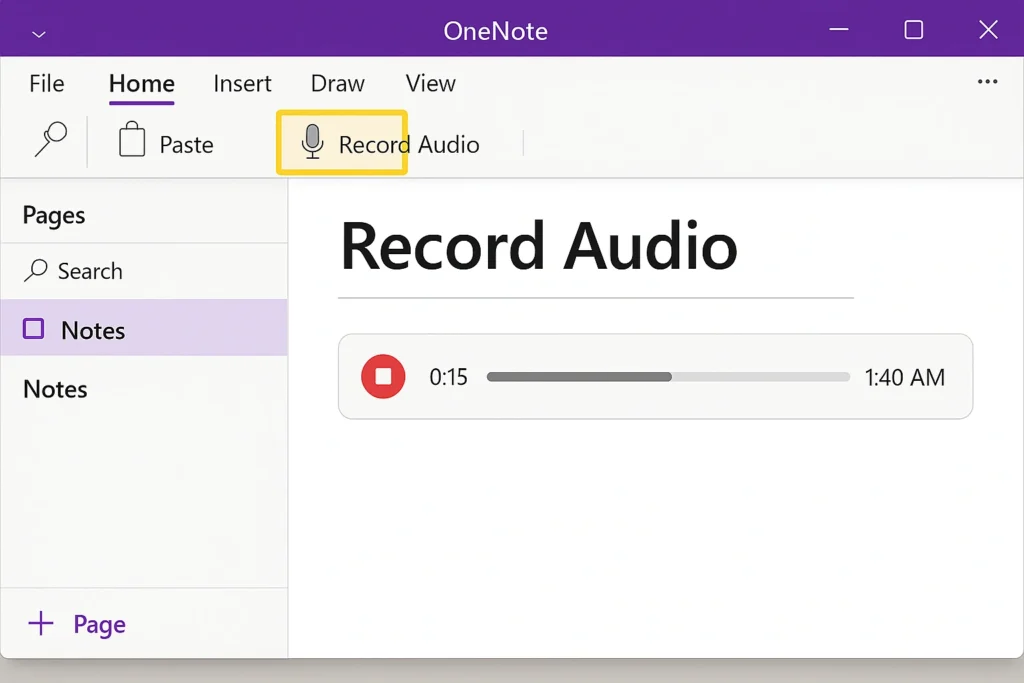Go to the View tab
The image size is (1024, 683).
pyautogui.click(x=430, y=84)
